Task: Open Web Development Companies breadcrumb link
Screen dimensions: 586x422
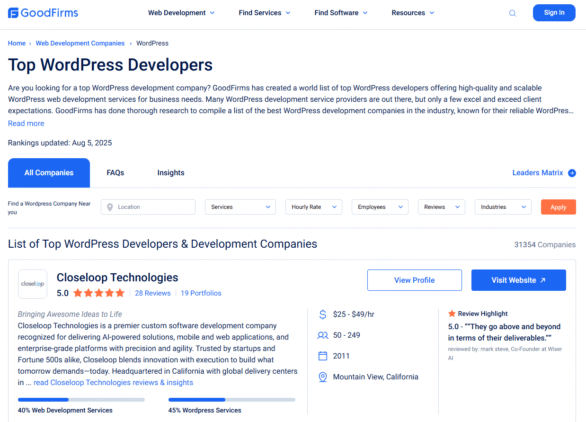Action: coord(80,43)
